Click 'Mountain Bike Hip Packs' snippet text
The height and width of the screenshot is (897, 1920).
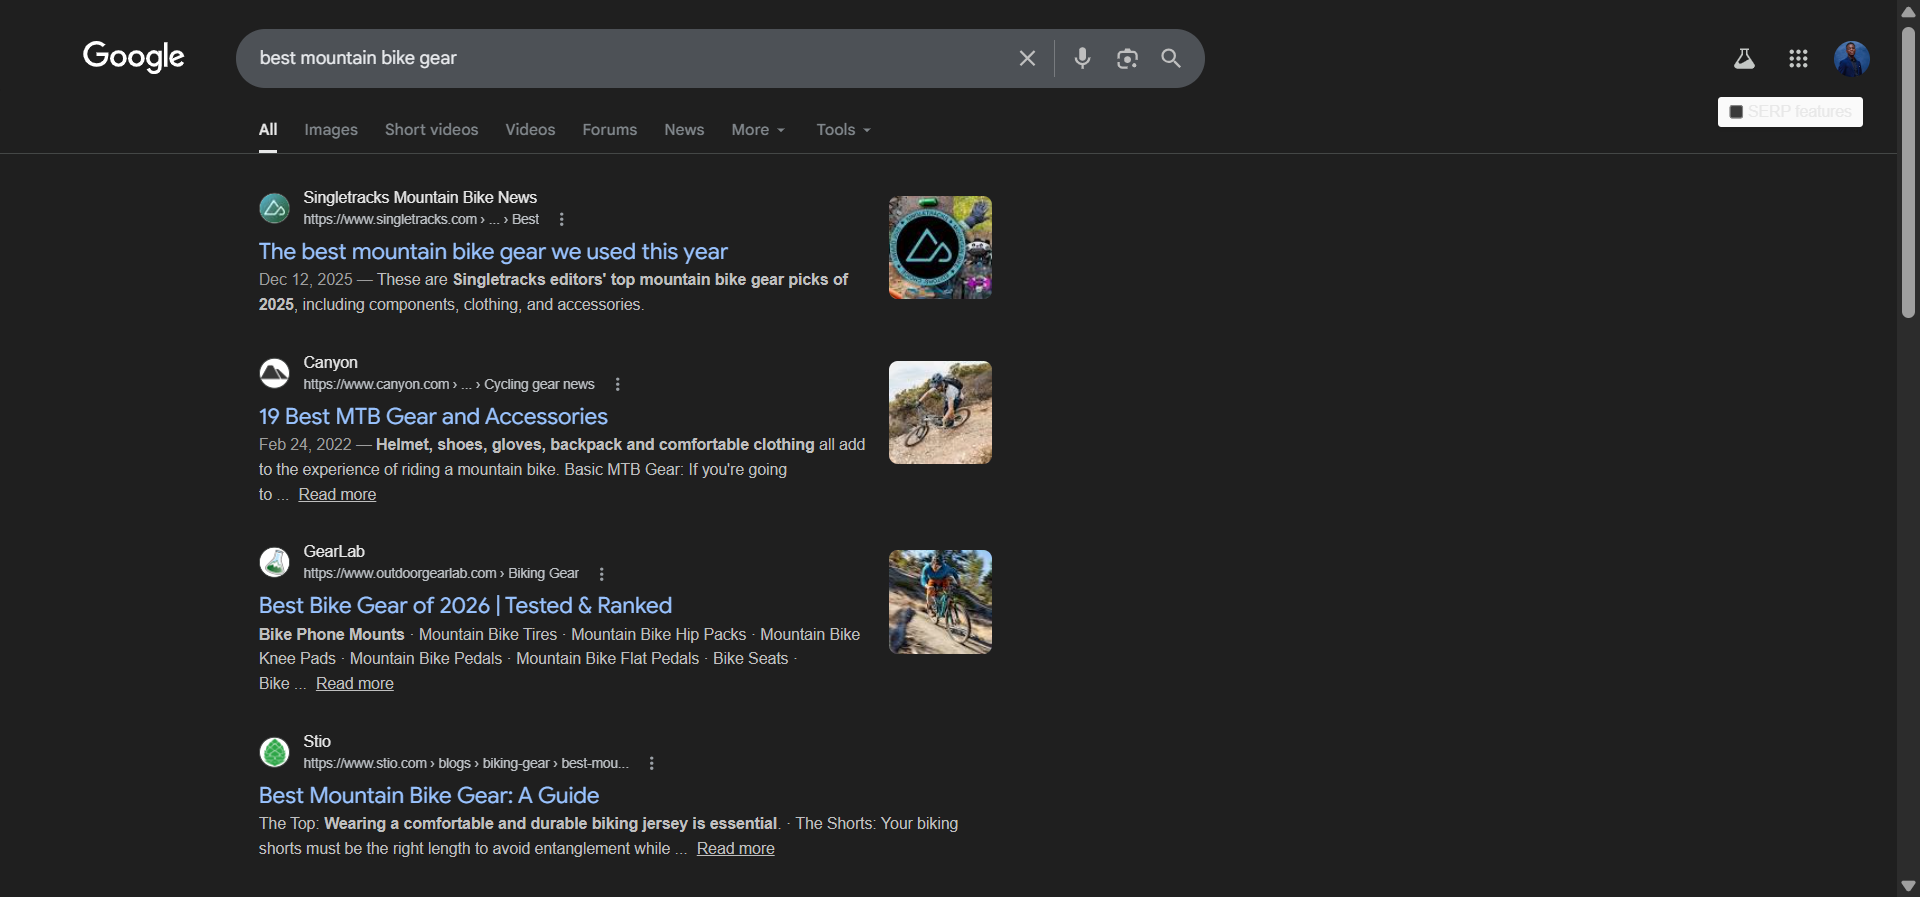[659, 634]
